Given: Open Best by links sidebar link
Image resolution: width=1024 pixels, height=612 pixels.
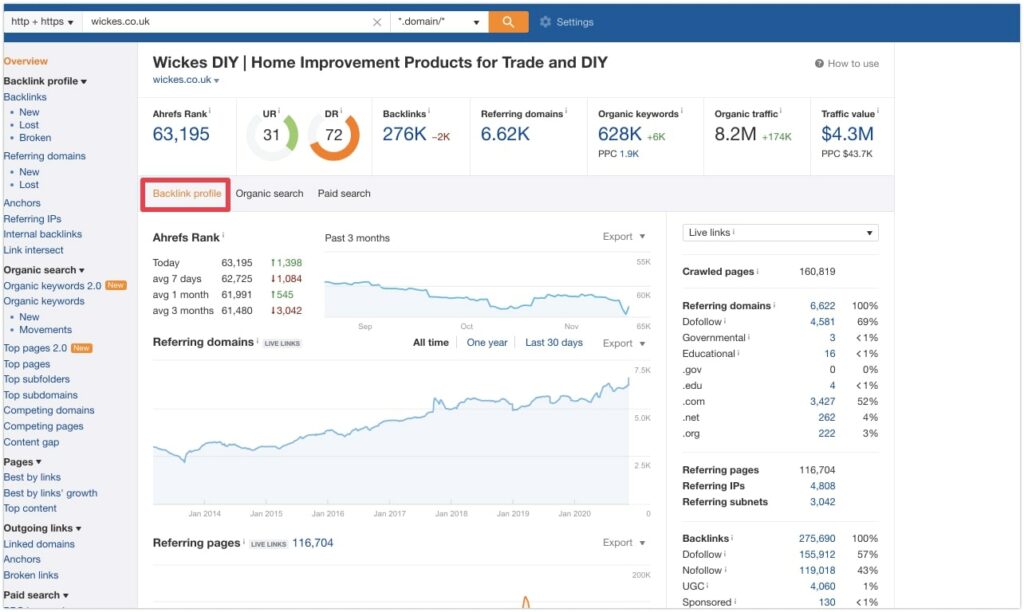Looking at the screenshot, I should pos(32,477).
